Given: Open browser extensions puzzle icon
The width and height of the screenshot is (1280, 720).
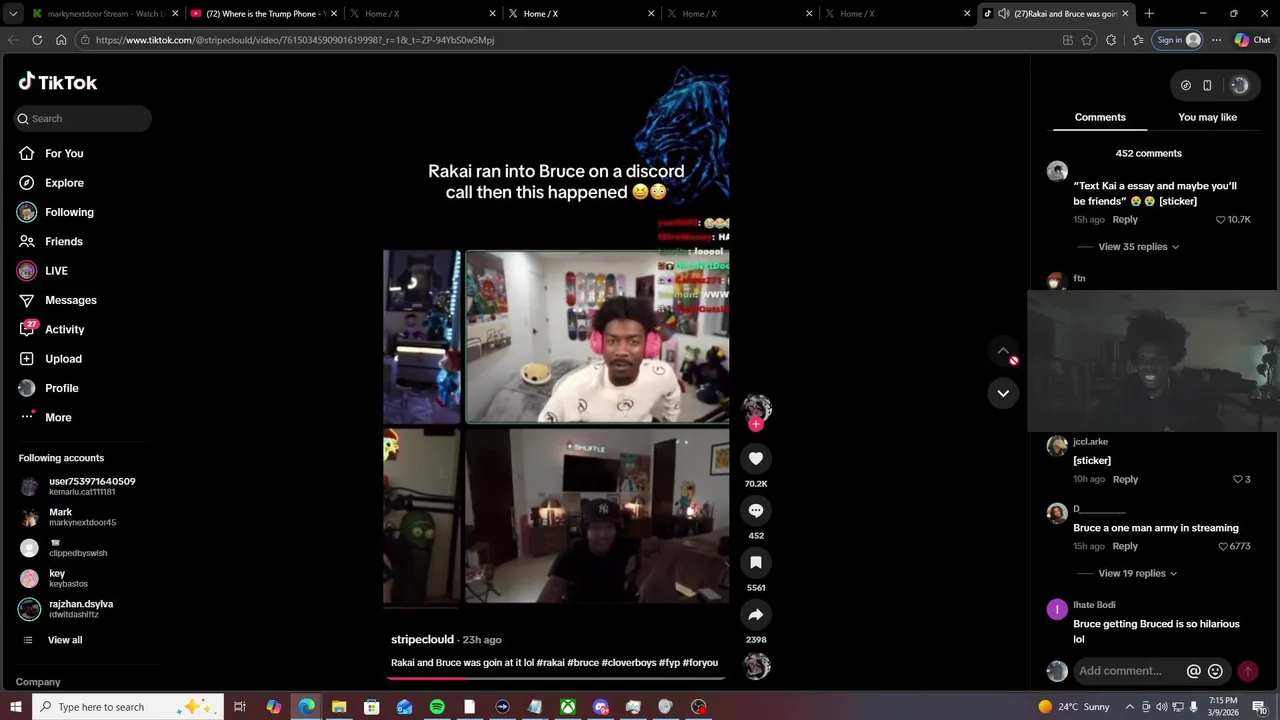Looking at the screenshot, I should click(1111, 40).
